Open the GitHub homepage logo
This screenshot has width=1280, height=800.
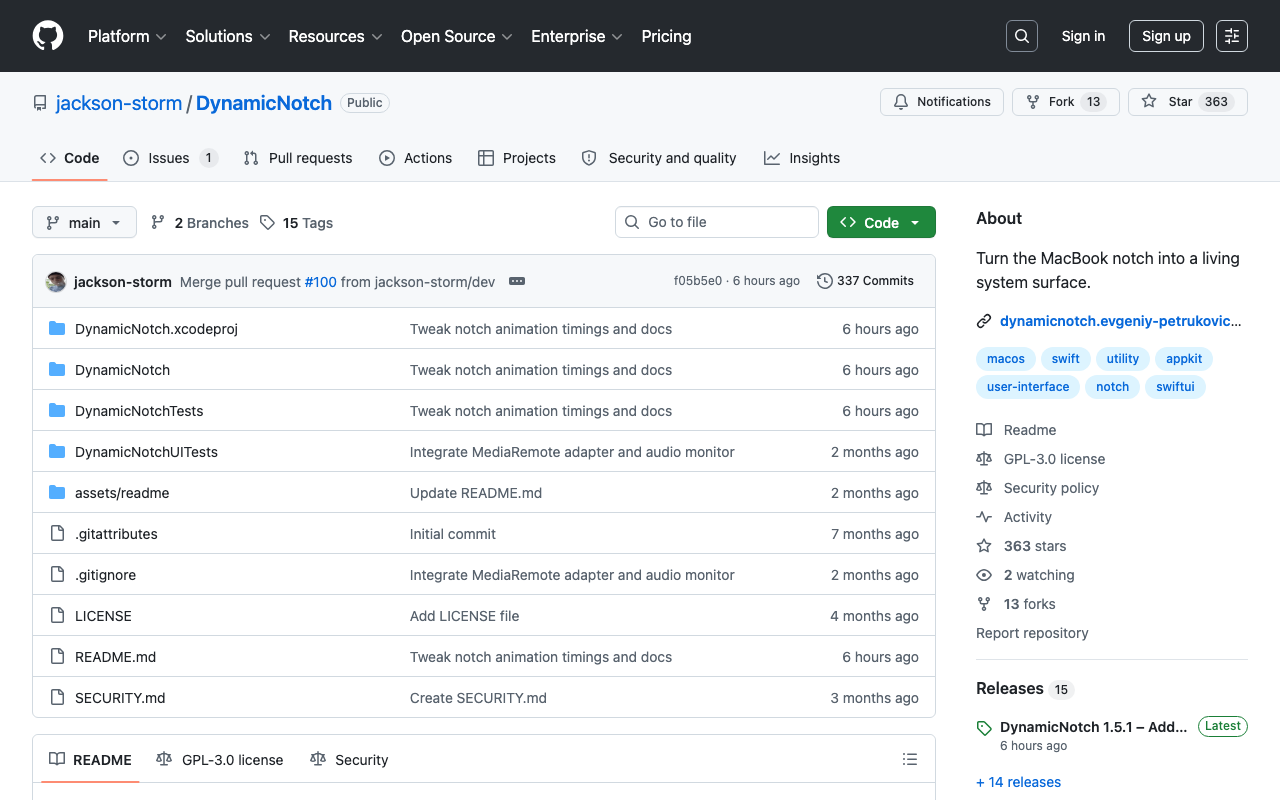click(x=48, y=36)
